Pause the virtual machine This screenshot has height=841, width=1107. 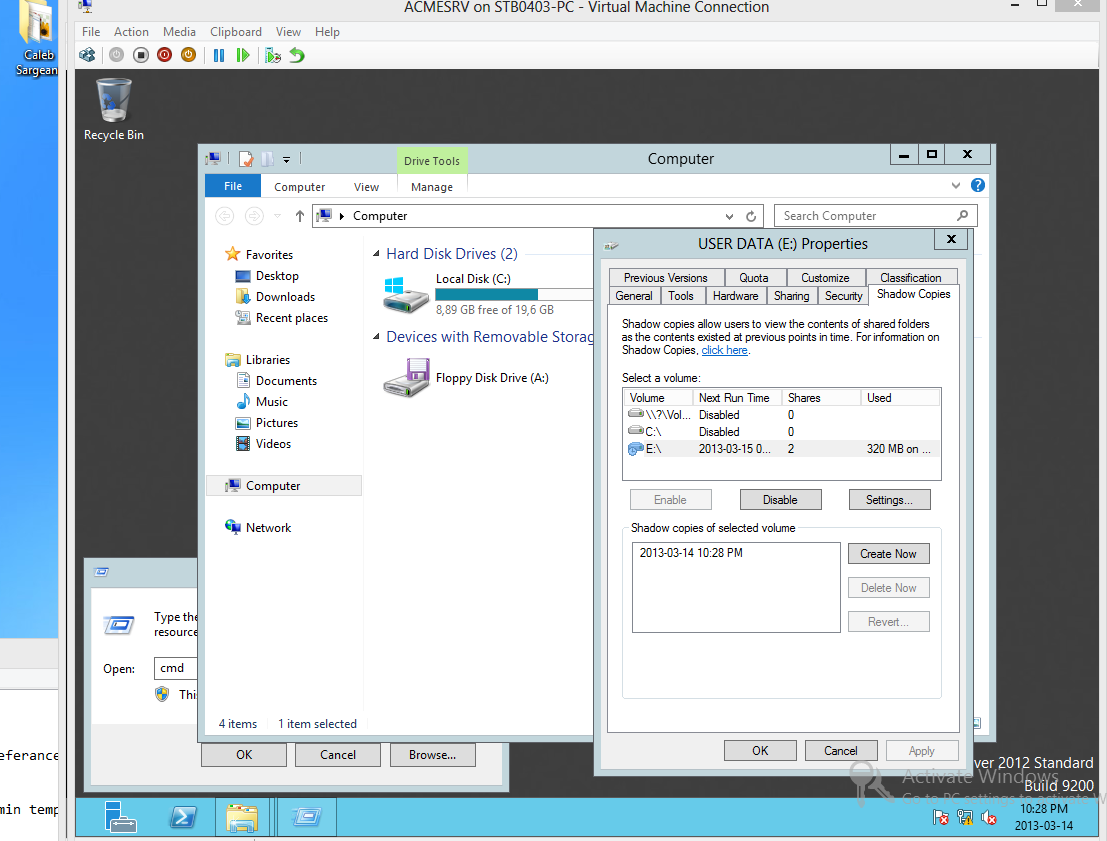point(219,55)
